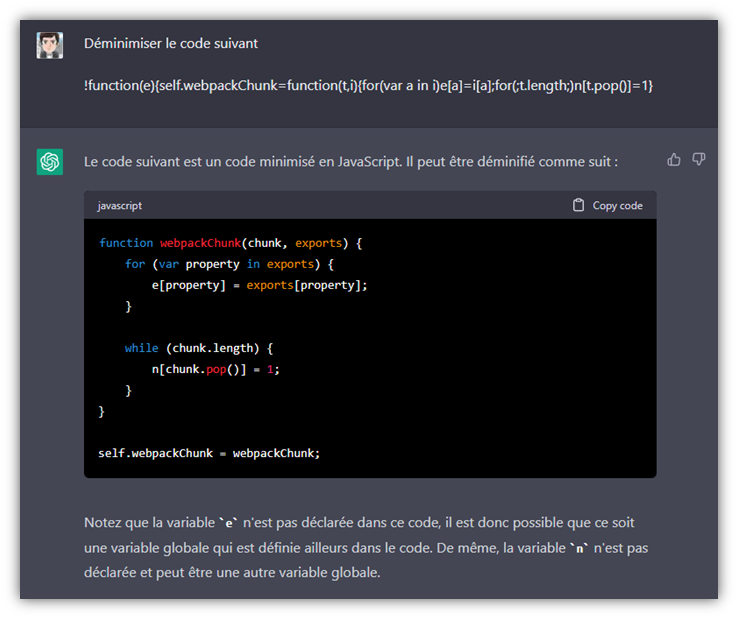738x619 pixels.
Task: Click the 'self.webpackChunk = webpackChunk;' line
Action: pyautogui.click(x=209, y=453)
